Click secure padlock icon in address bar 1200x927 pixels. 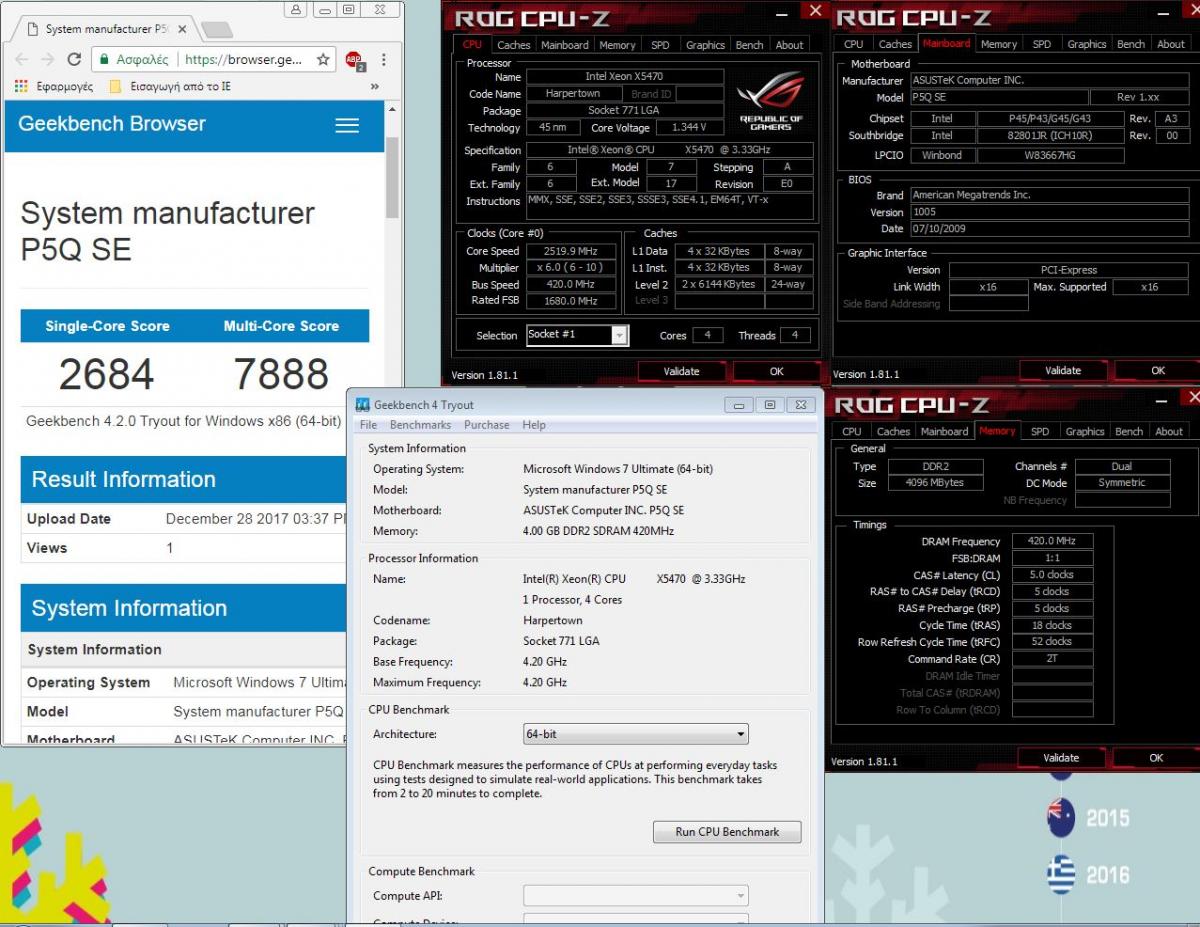(x=105, y=60)
